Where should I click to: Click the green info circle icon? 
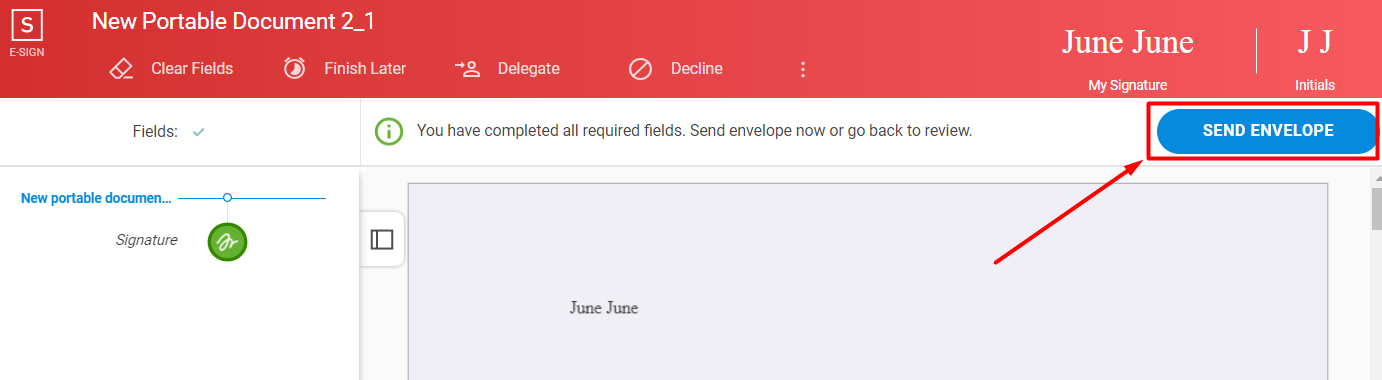coord(389,131)
